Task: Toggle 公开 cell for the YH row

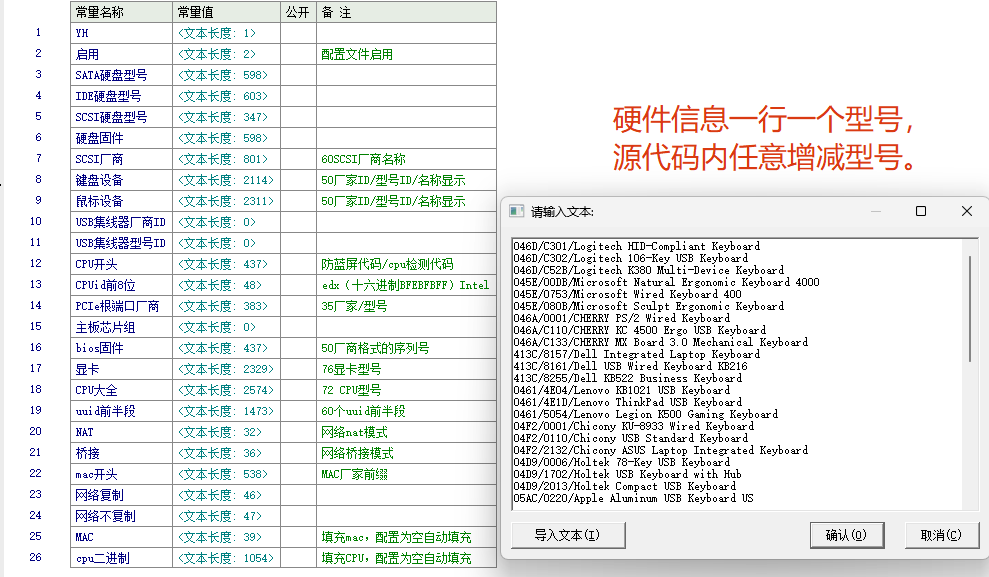Action: (298, 33)
